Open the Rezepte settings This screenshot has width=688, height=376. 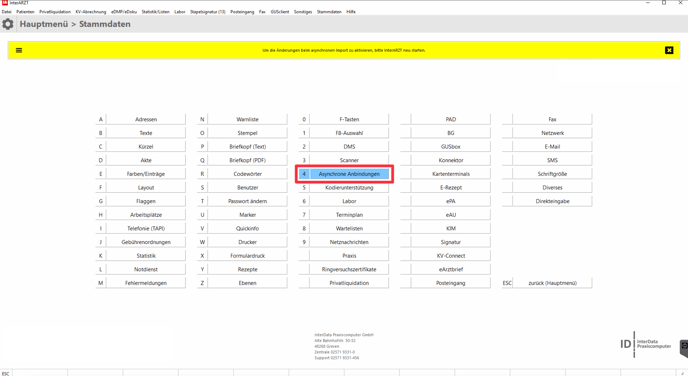point(247,269)
